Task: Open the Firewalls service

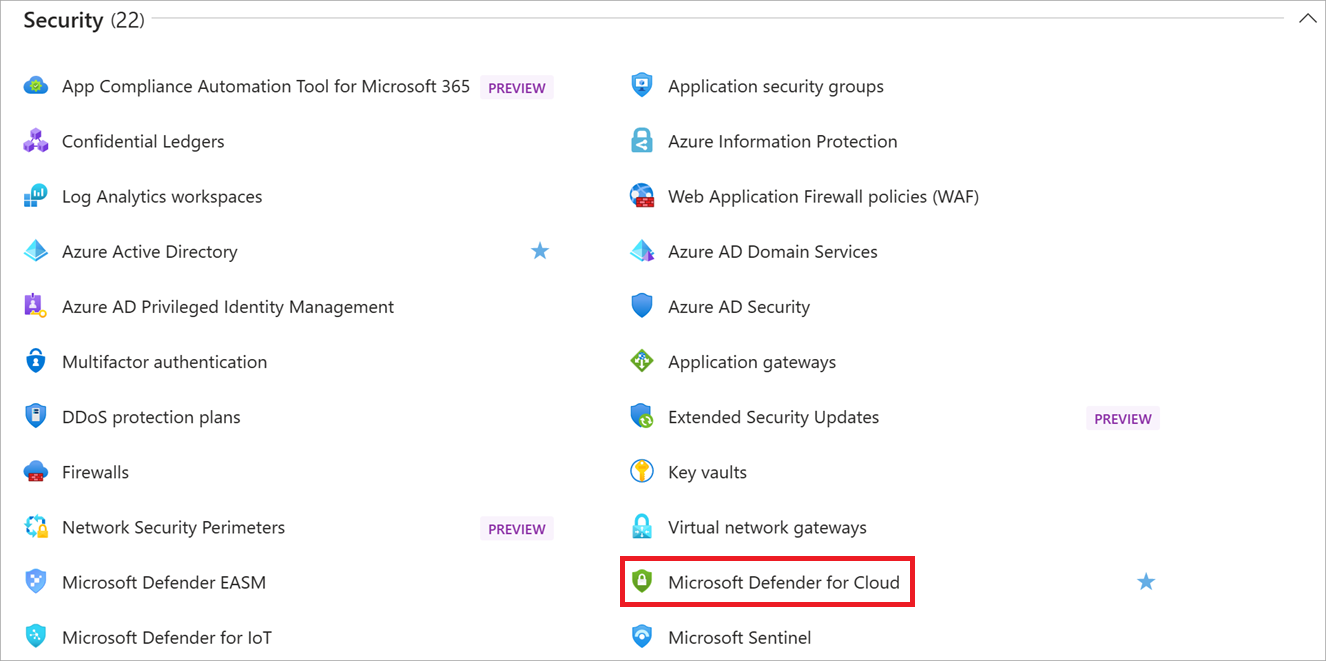Action: coord(95,471)
